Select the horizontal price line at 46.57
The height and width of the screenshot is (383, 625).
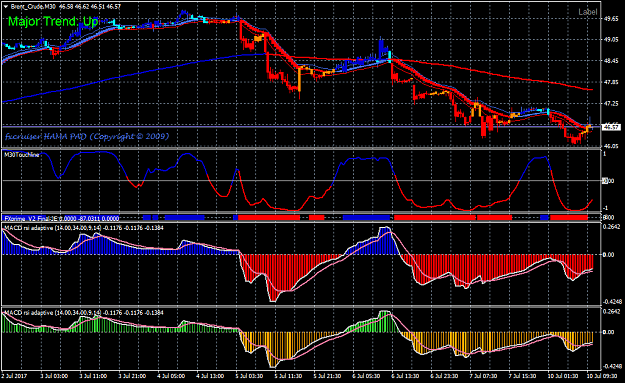point(301,127)
